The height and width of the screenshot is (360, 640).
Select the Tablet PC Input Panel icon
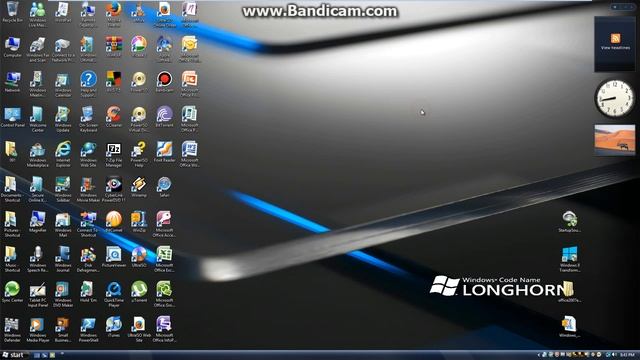(38, 294)
